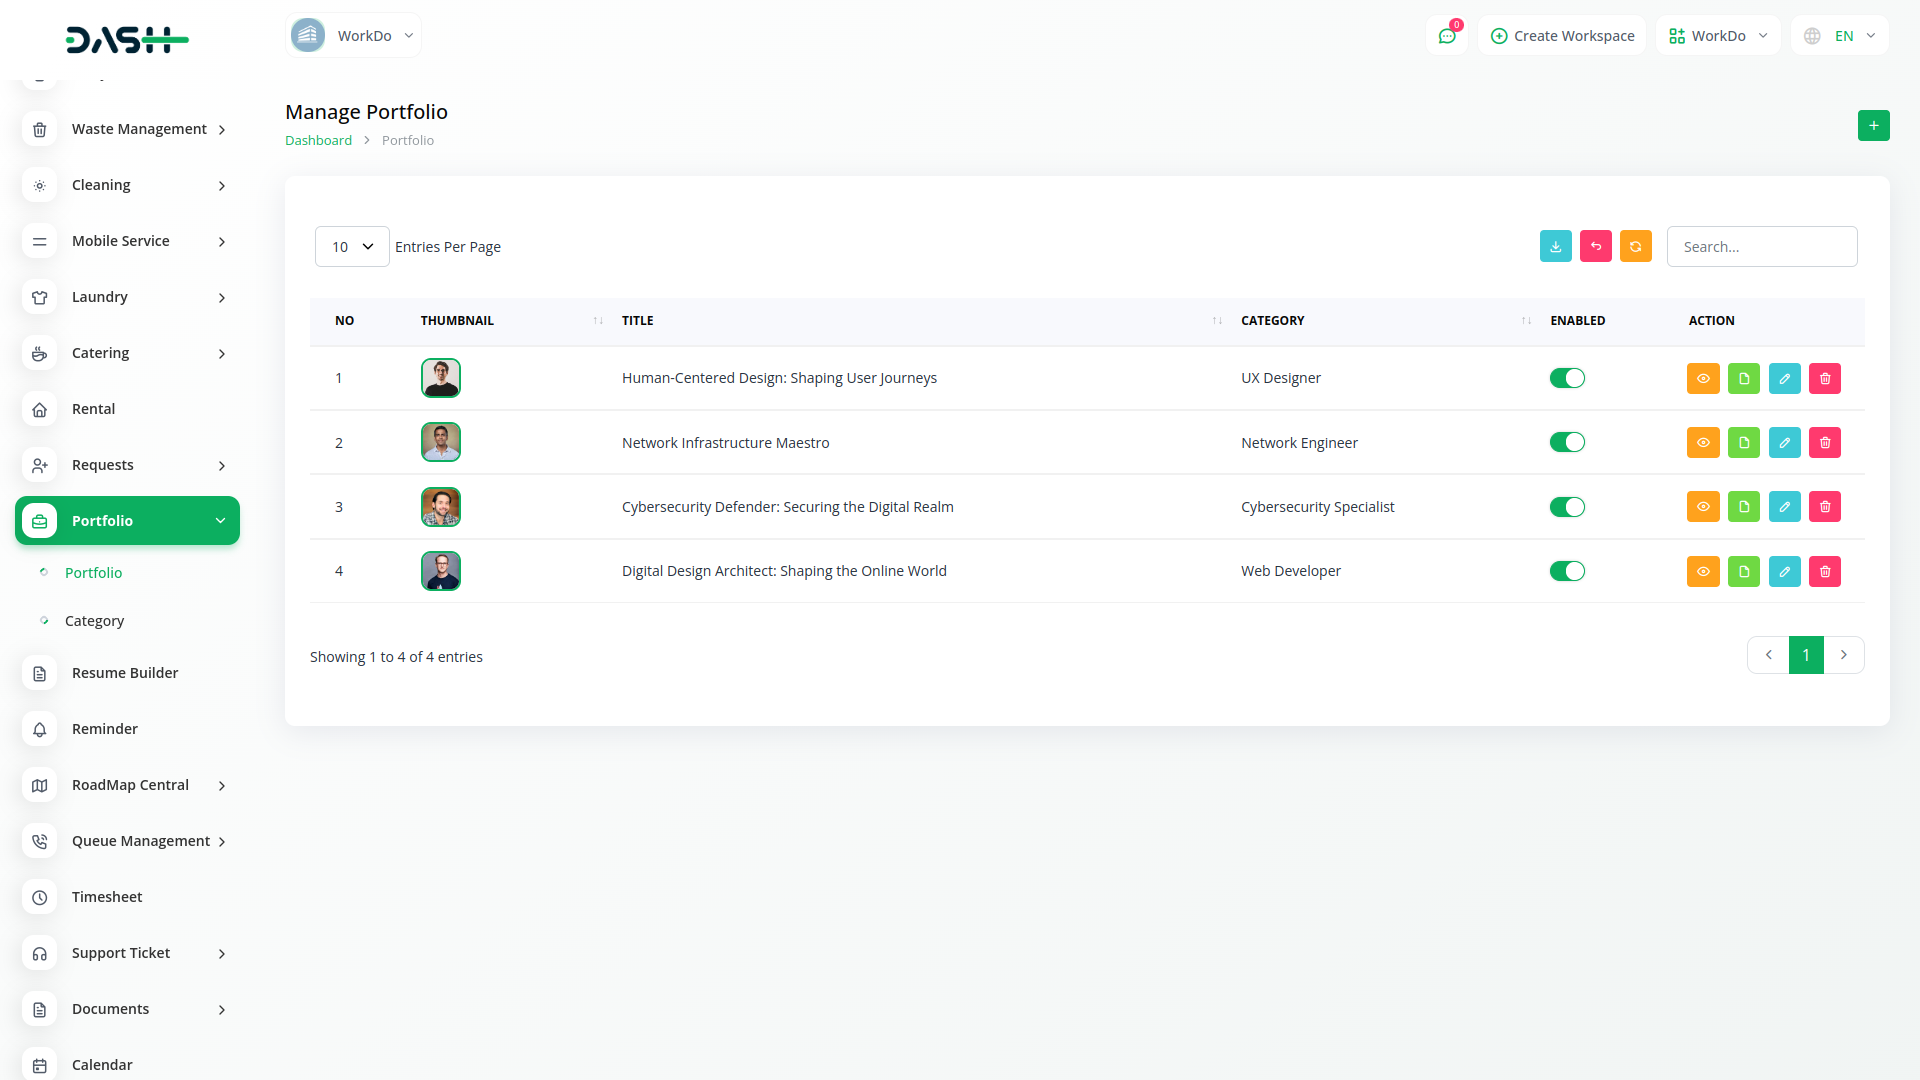The width and height of the screenshot is (1920, 1080).
Task: Toggle enabled switch for Network Engineer row
Action: click(1567, 443)
